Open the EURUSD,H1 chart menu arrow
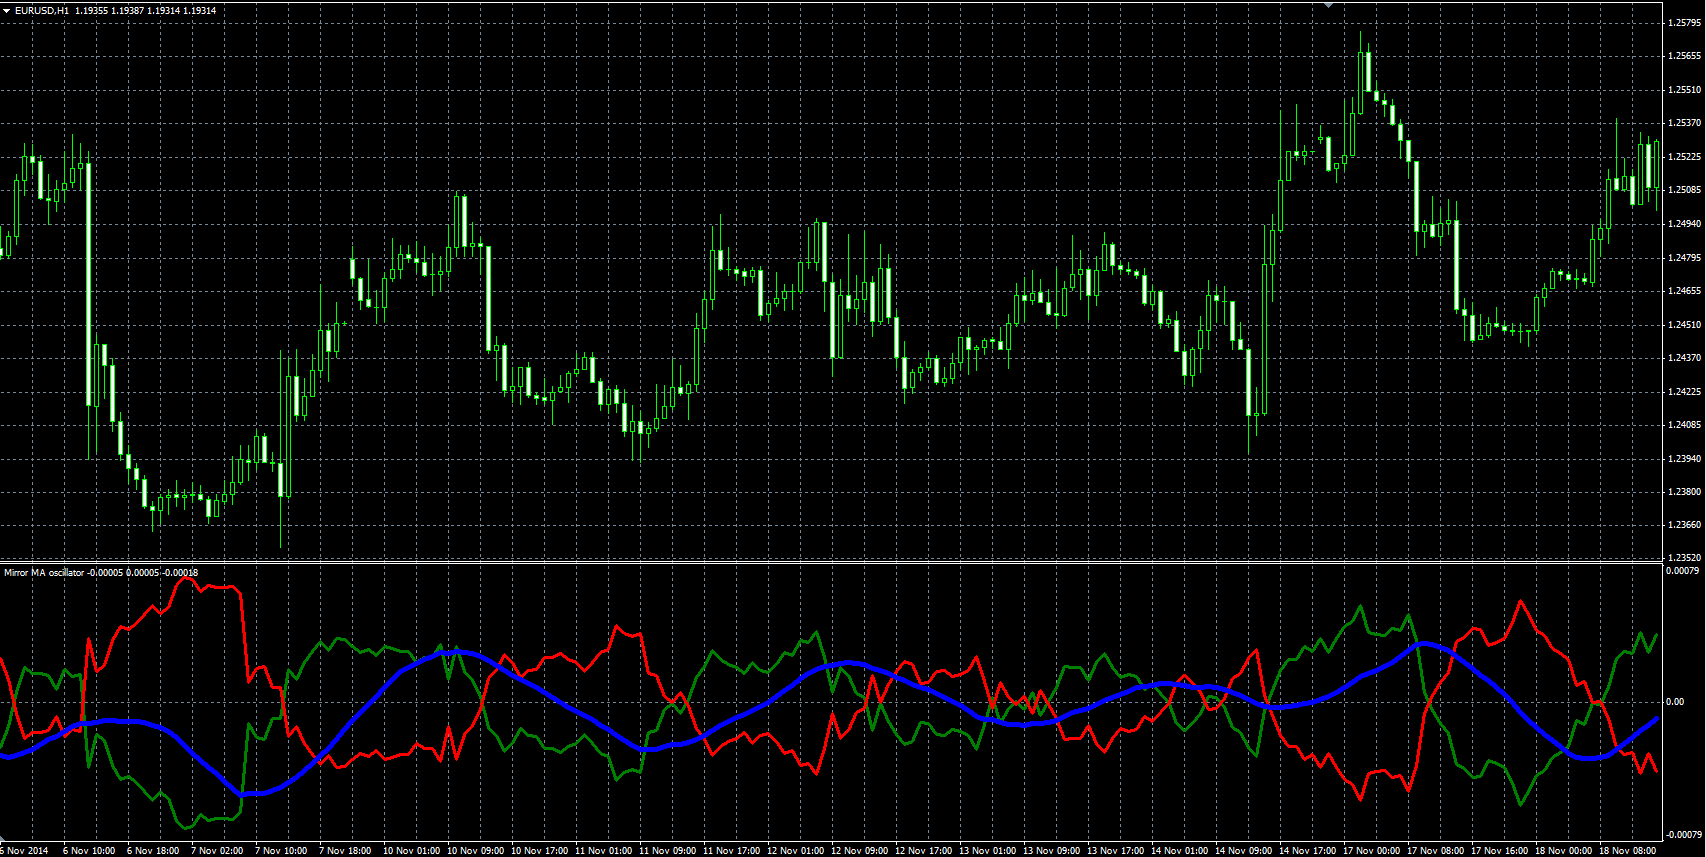The height and width of the screenshot is (857, 1706). pyautogui.click(x=6, y=10)
